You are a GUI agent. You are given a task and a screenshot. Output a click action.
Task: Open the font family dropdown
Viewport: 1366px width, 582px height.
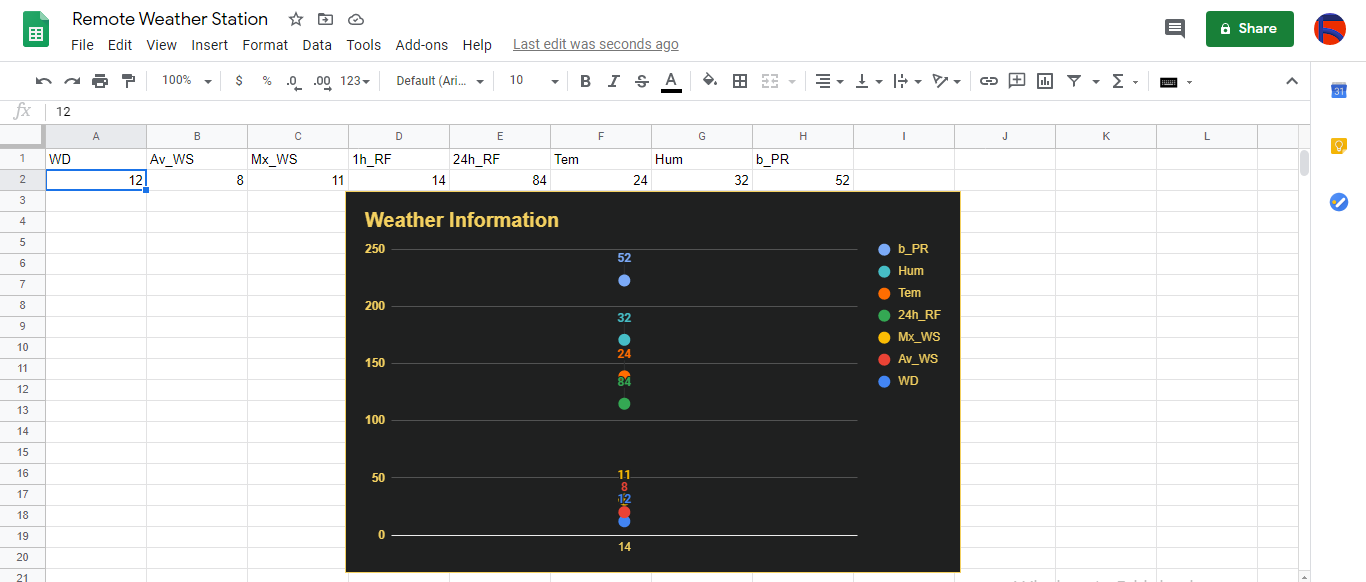[440, 81]
